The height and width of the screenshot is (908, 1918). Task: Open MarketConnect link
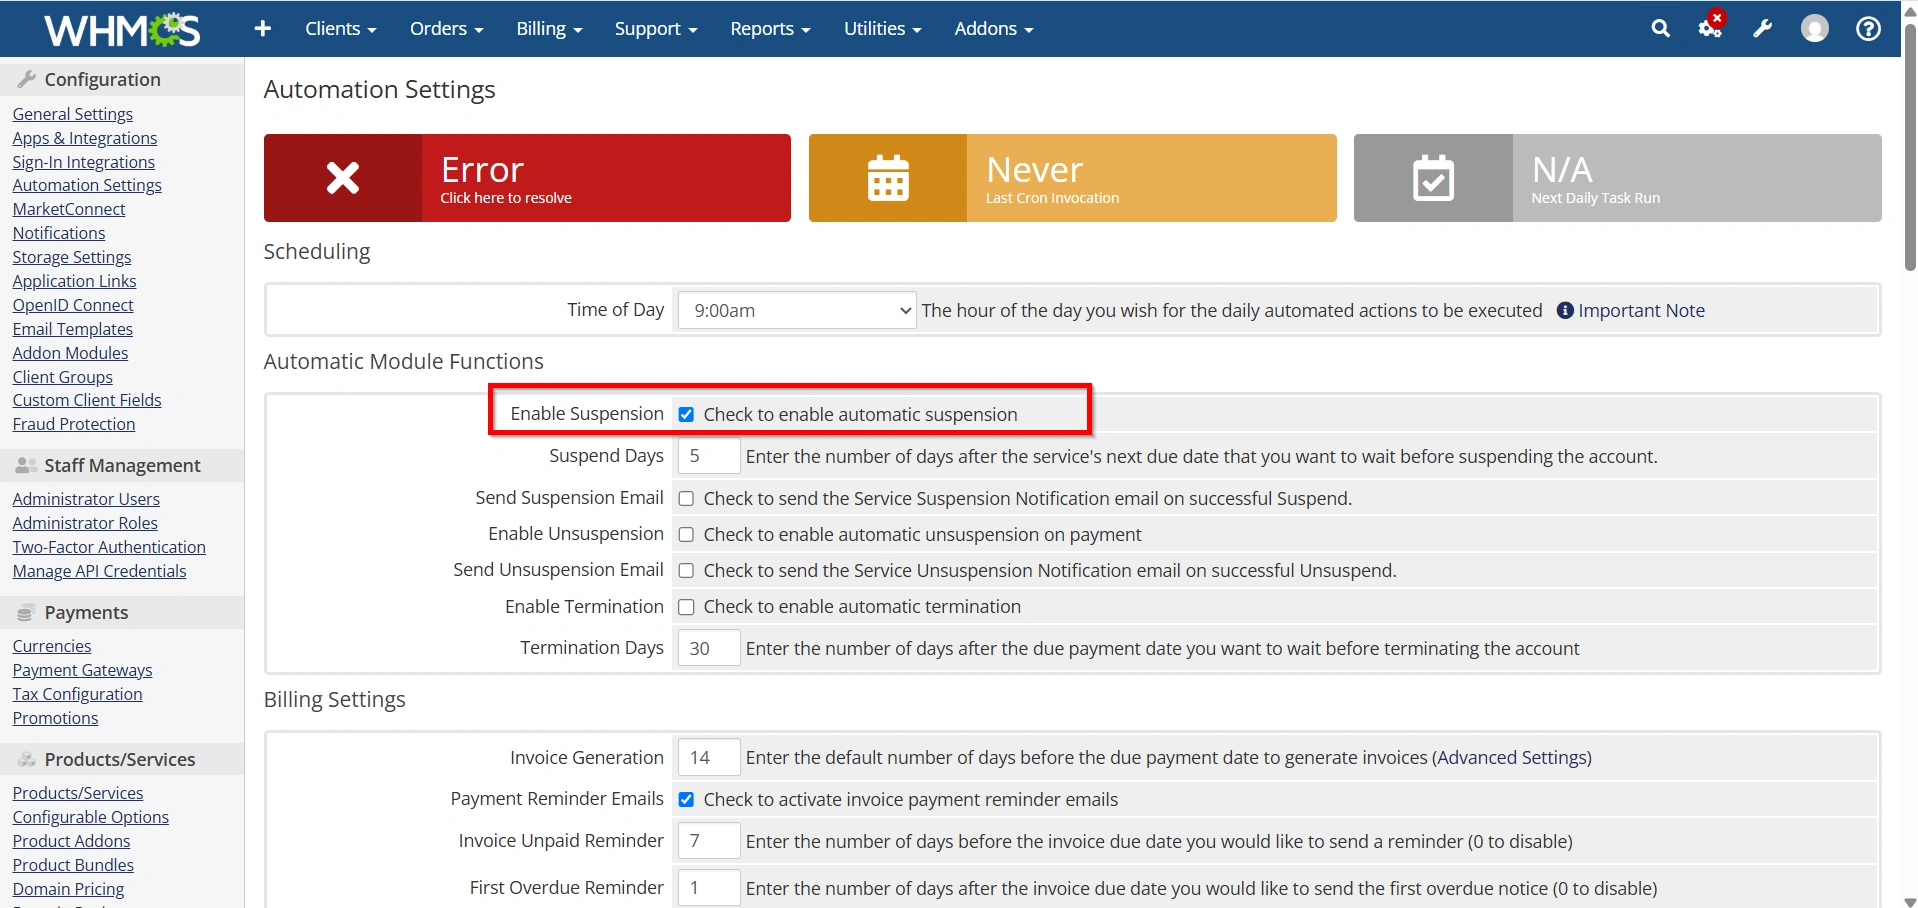[69, 209]
